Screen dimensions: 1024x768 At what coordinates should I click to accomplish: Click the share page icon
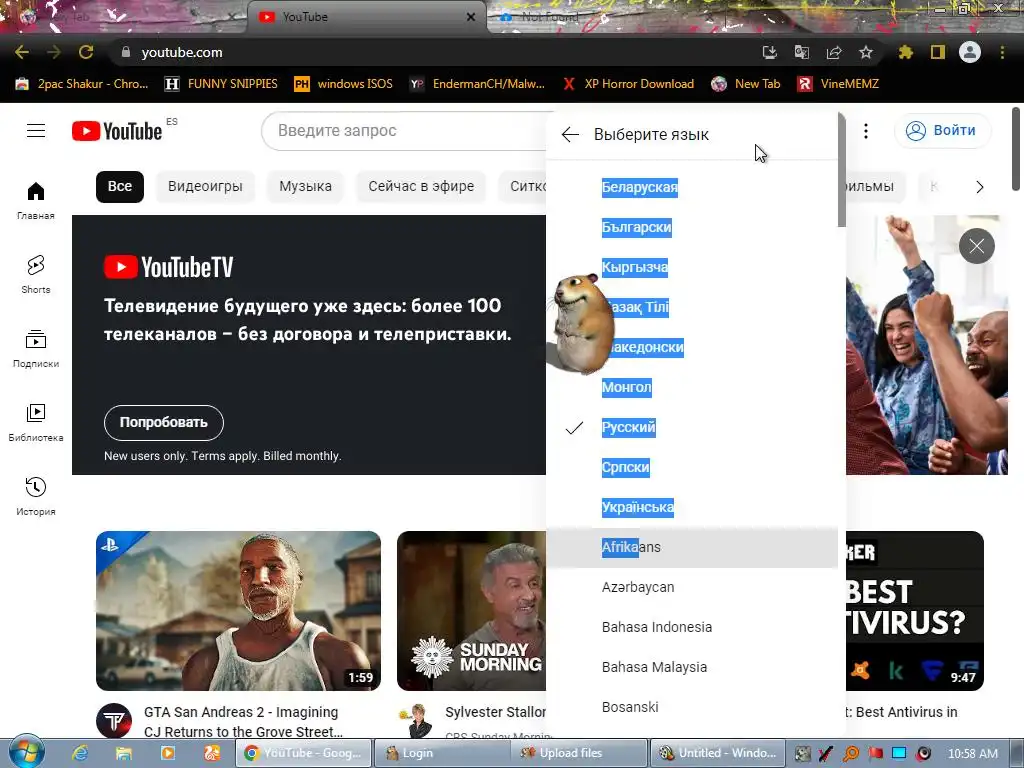pos(834,52)
